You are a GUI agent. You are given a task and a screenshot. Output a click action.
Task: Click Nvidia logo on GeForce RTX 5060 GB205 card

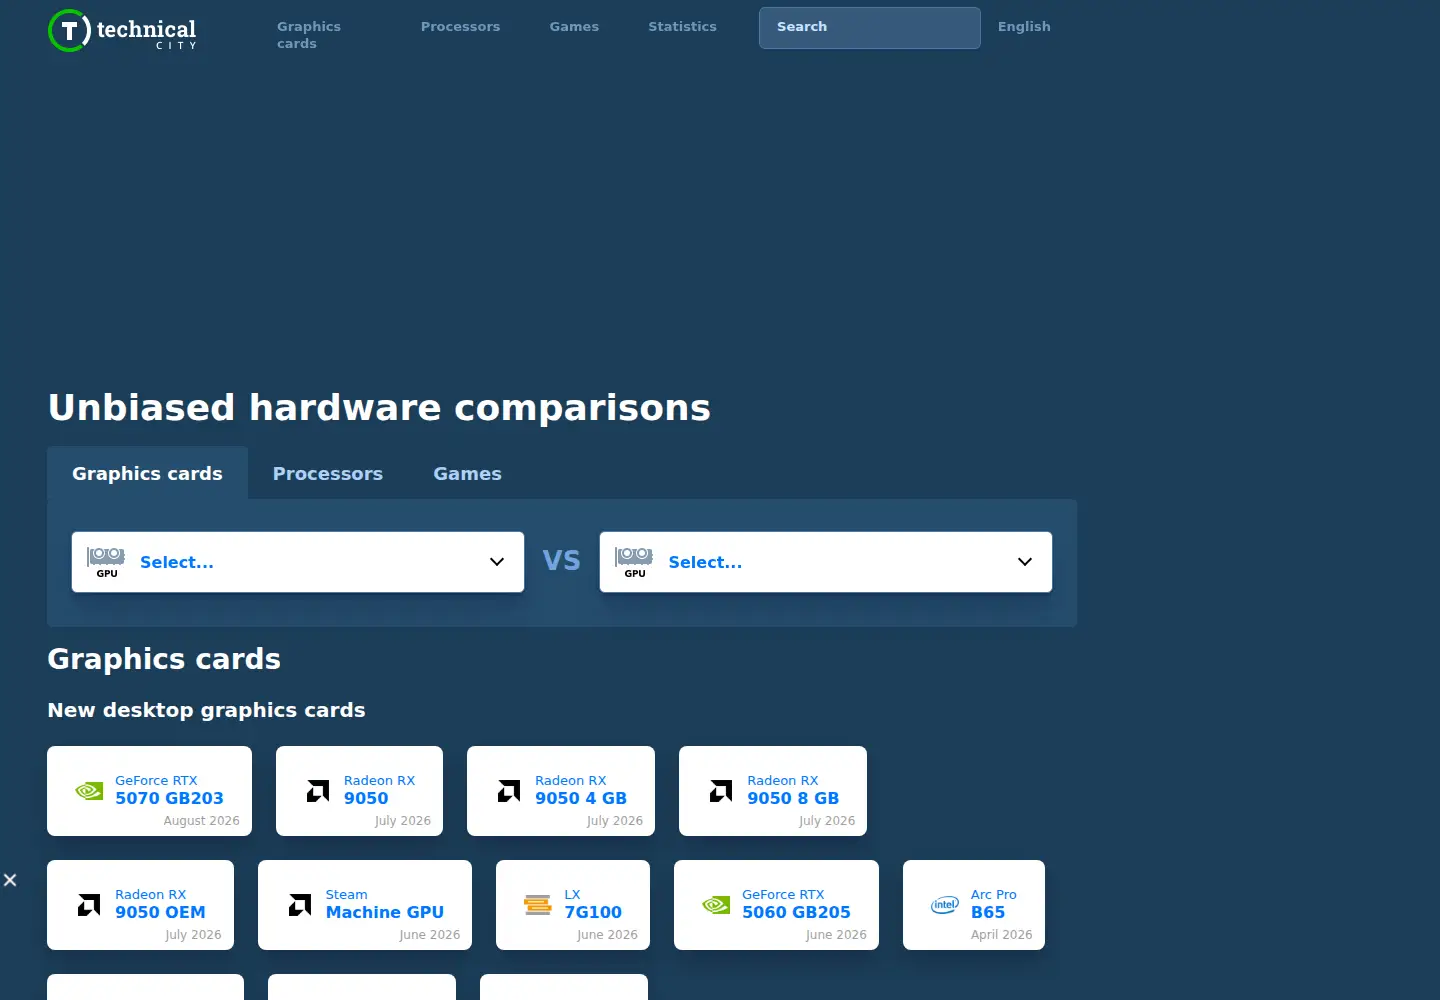(716, 905)
